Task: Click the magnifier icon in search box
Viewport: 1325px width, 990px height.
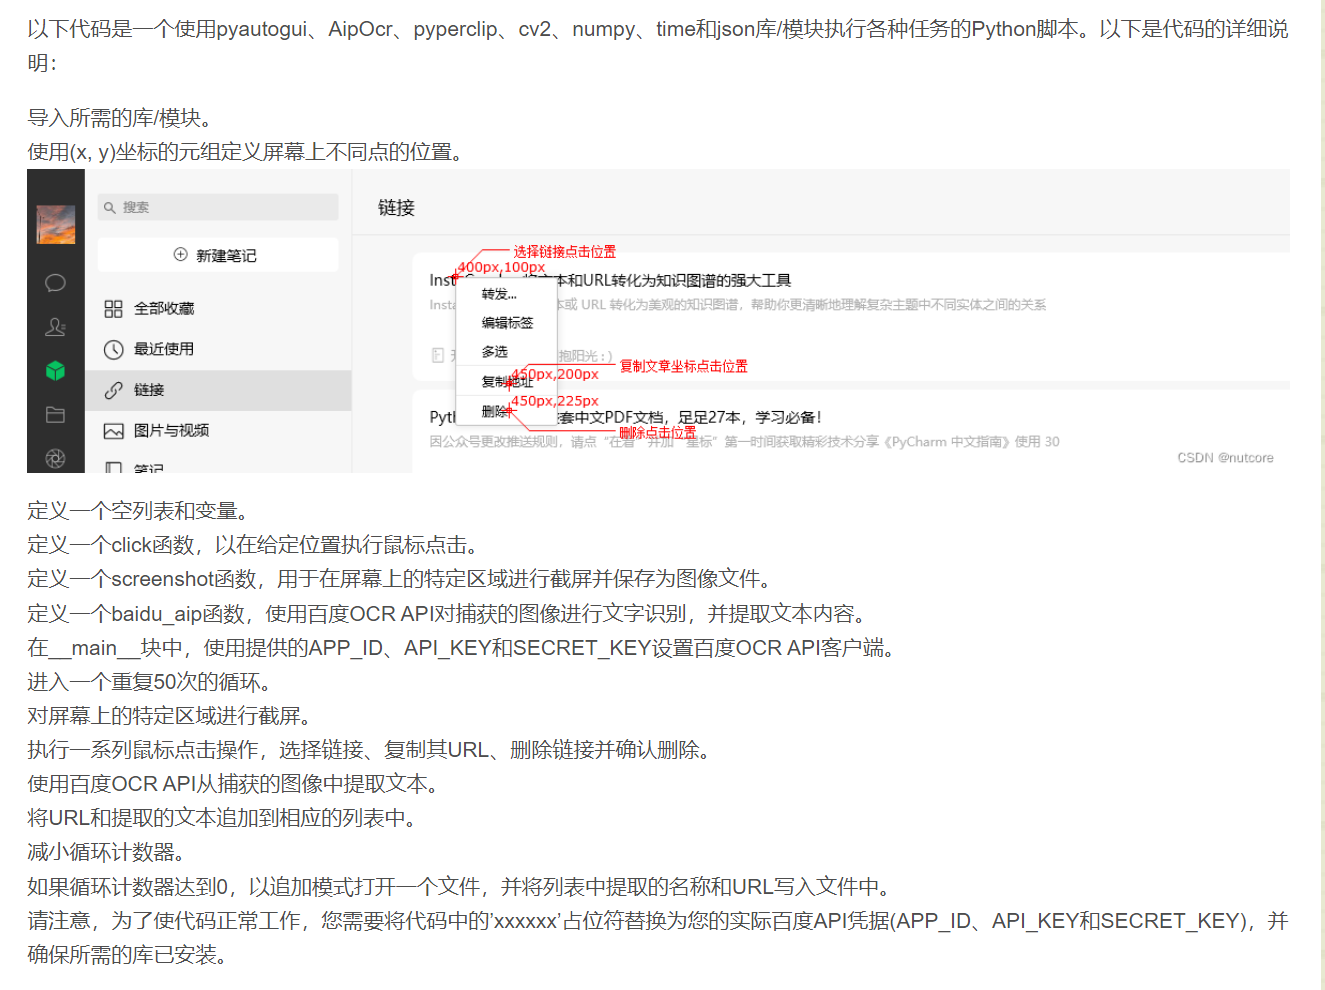Action: click(x=110, y=208)
